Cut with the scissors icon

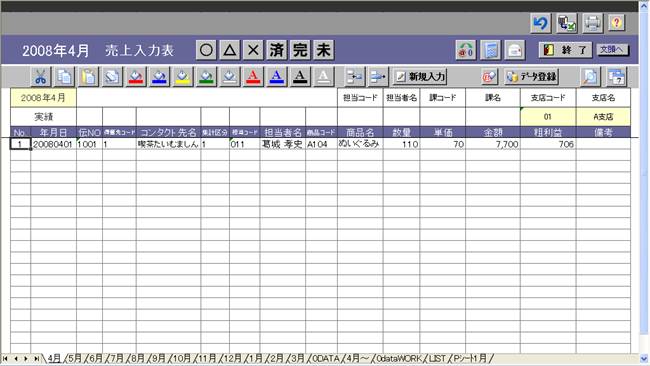pos(41,77)
